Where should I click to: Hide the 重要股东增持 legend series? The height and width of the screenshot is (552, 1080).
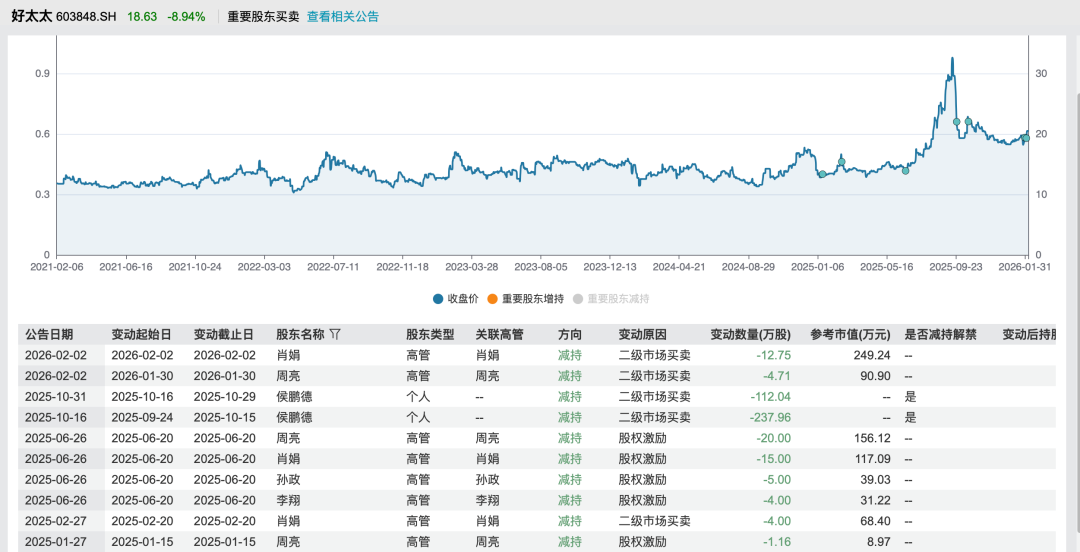[525, 299]
